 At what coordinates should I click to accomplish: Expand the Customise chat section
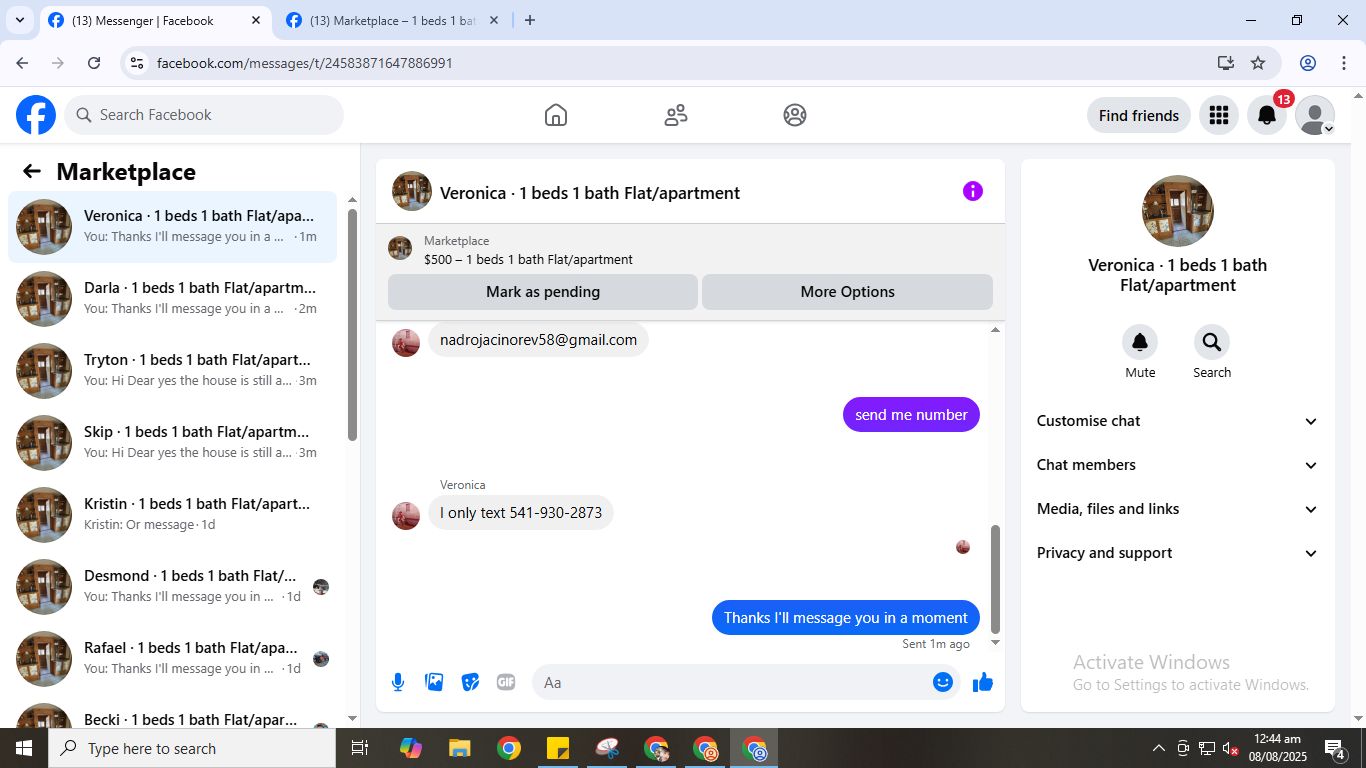(1178, 421)
